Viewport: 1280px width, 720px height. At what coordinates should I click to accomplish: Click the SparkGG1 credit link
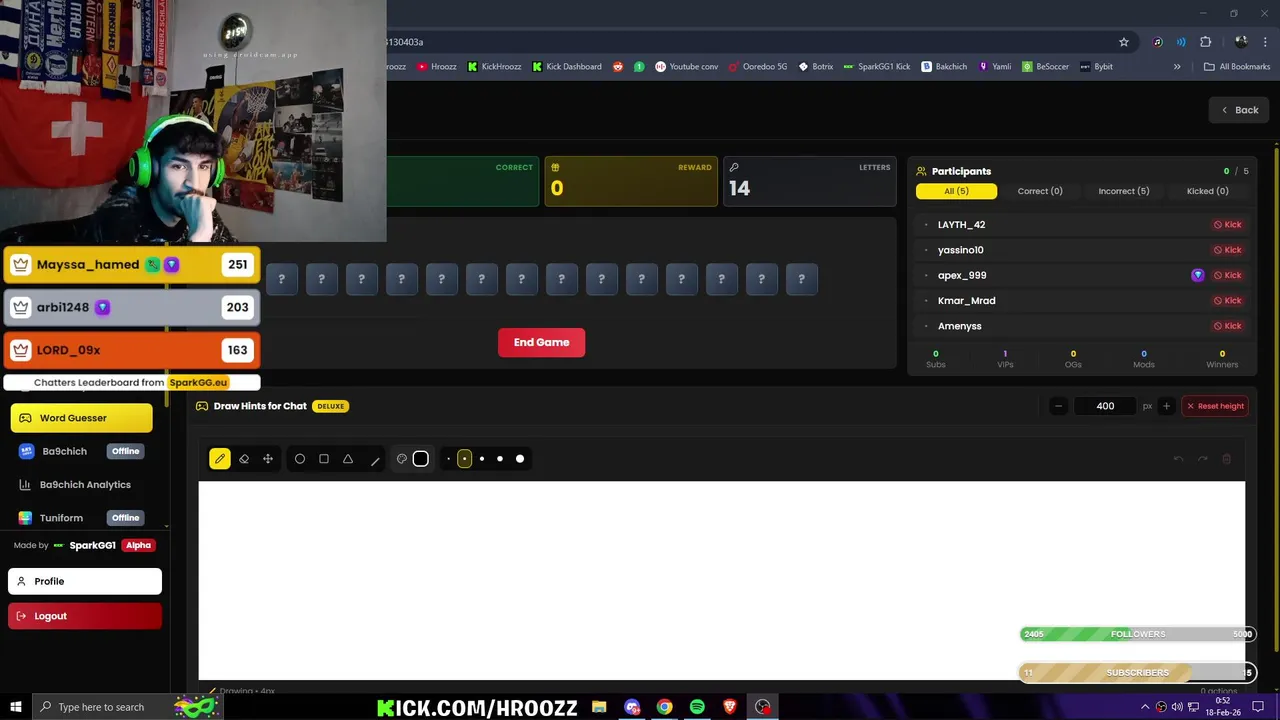click(x=92, y=545)
